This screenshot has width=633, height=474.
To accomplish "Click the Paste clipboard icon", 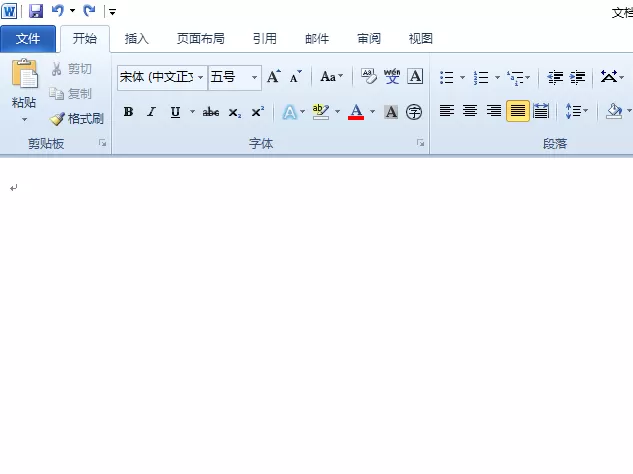I will [24, 74].
